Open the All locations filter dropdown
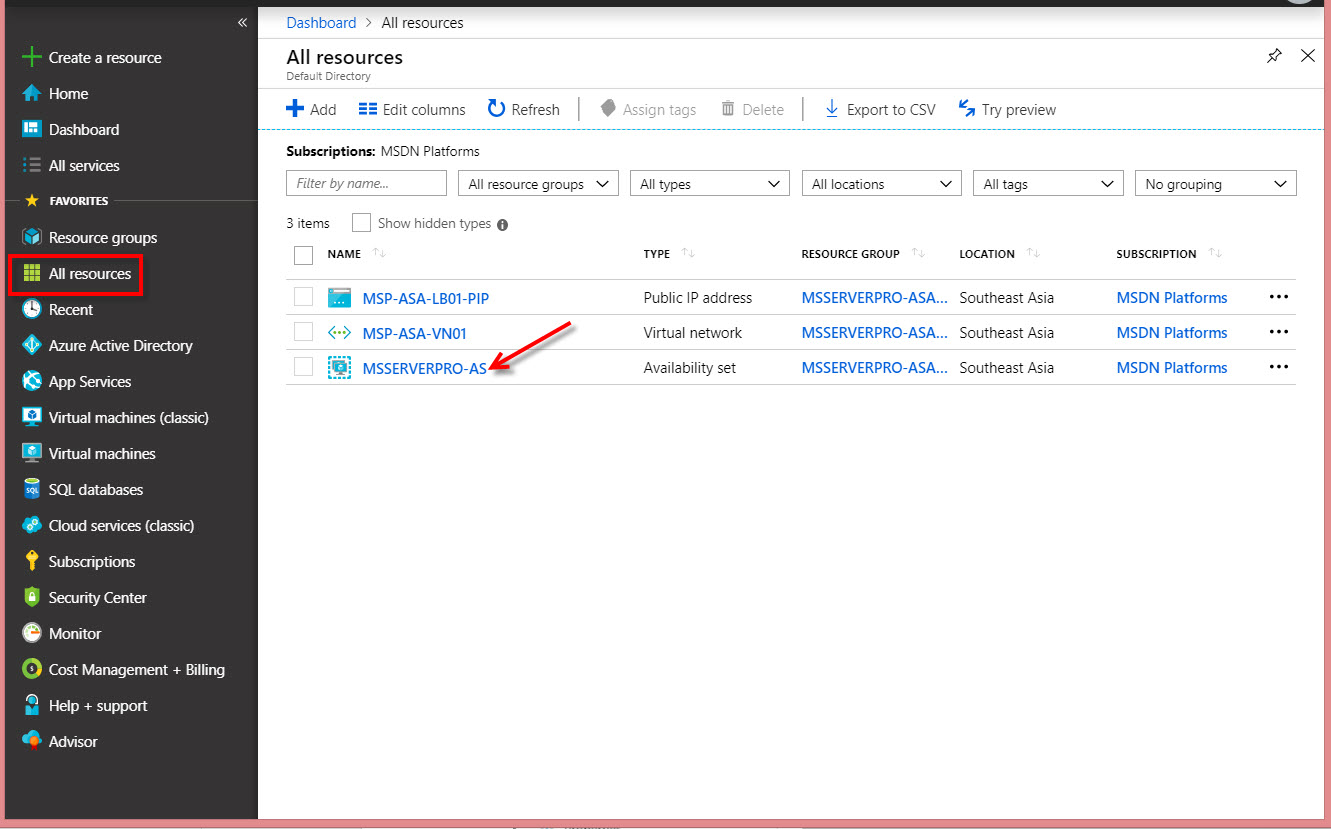 880,183
